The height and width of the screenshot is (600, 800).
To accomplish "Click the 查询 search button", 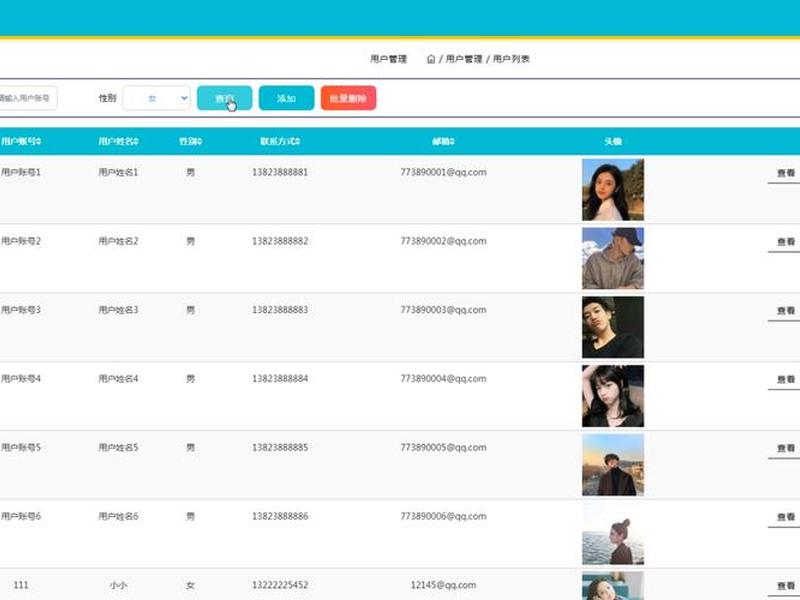I will click(224, 98).
